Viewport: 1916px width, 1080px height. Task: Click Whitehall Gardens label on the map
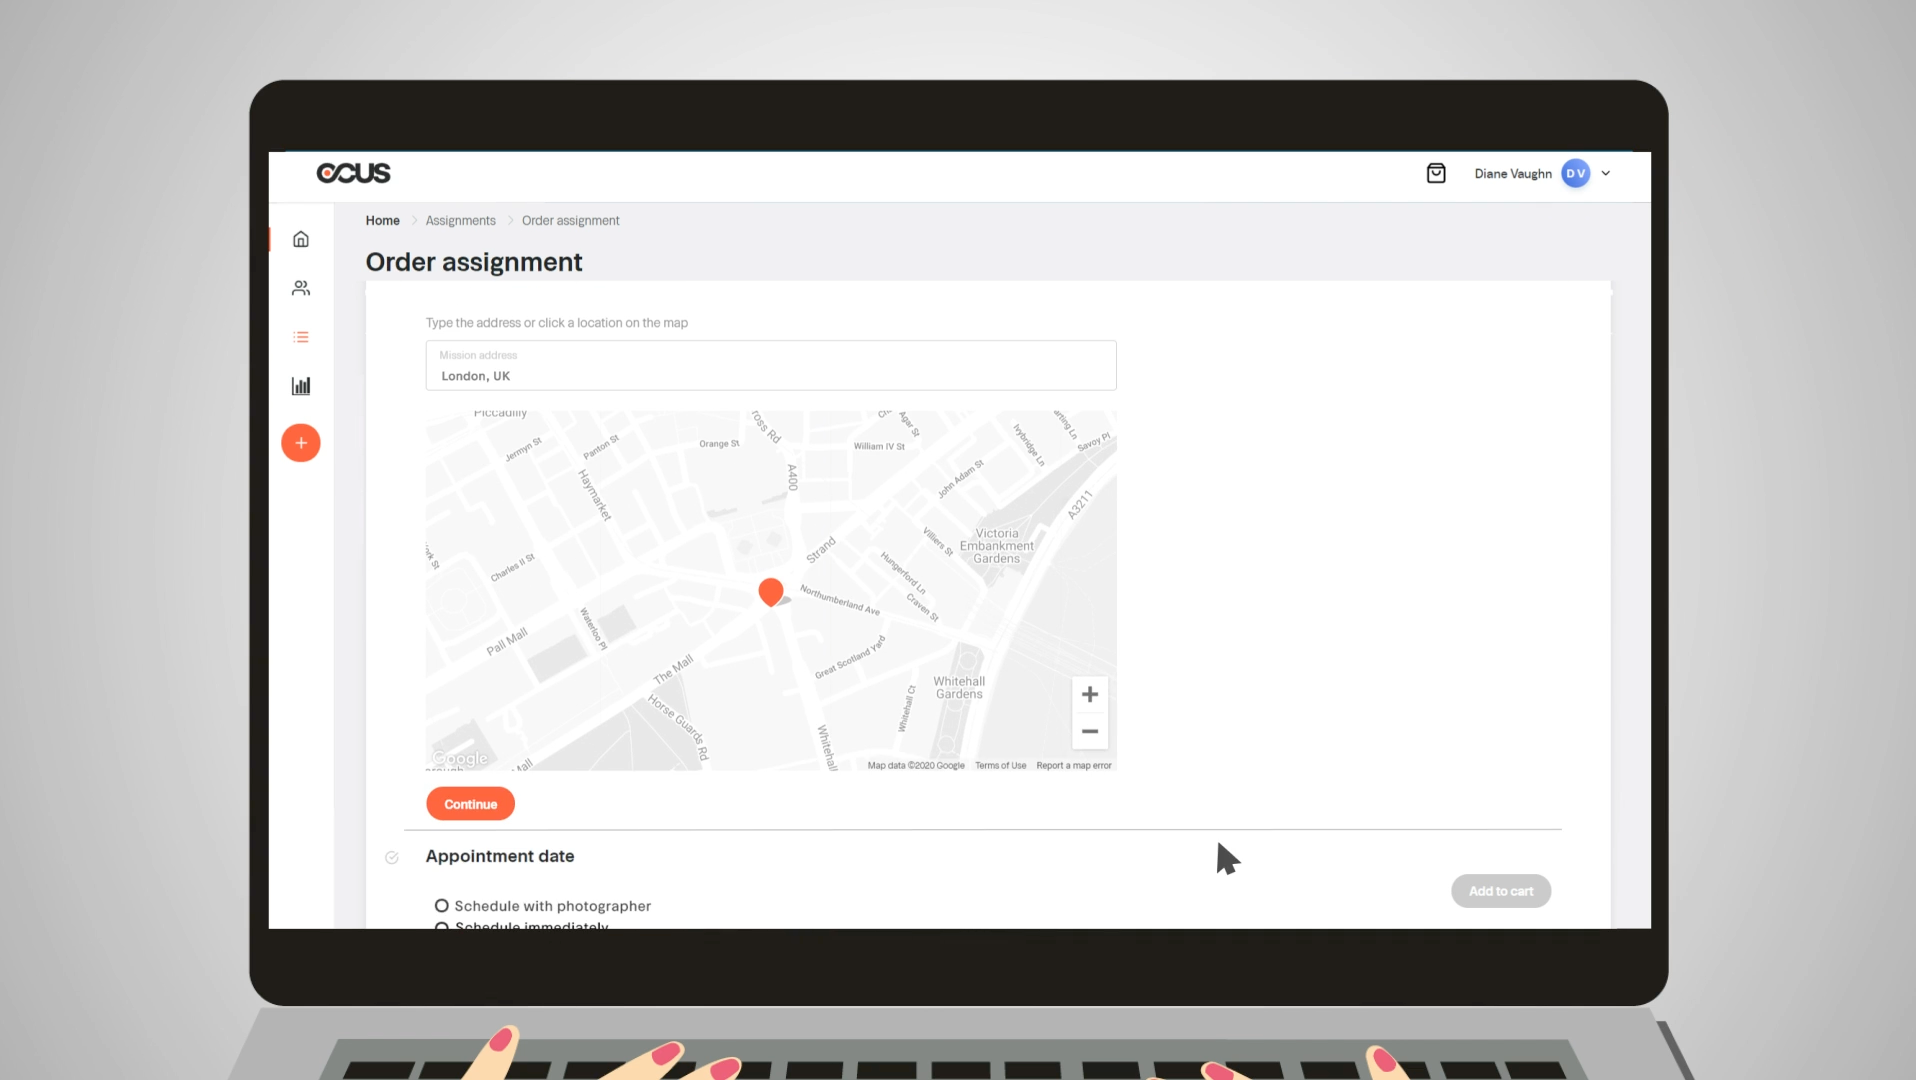click(x=959, y=688)
